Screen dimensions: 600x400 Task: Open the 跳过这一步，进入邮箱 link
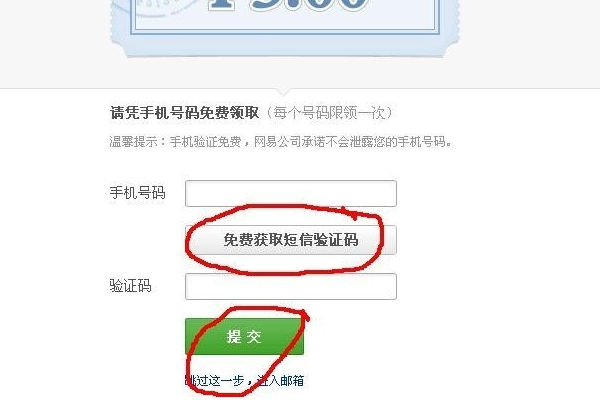coord(245,380)
